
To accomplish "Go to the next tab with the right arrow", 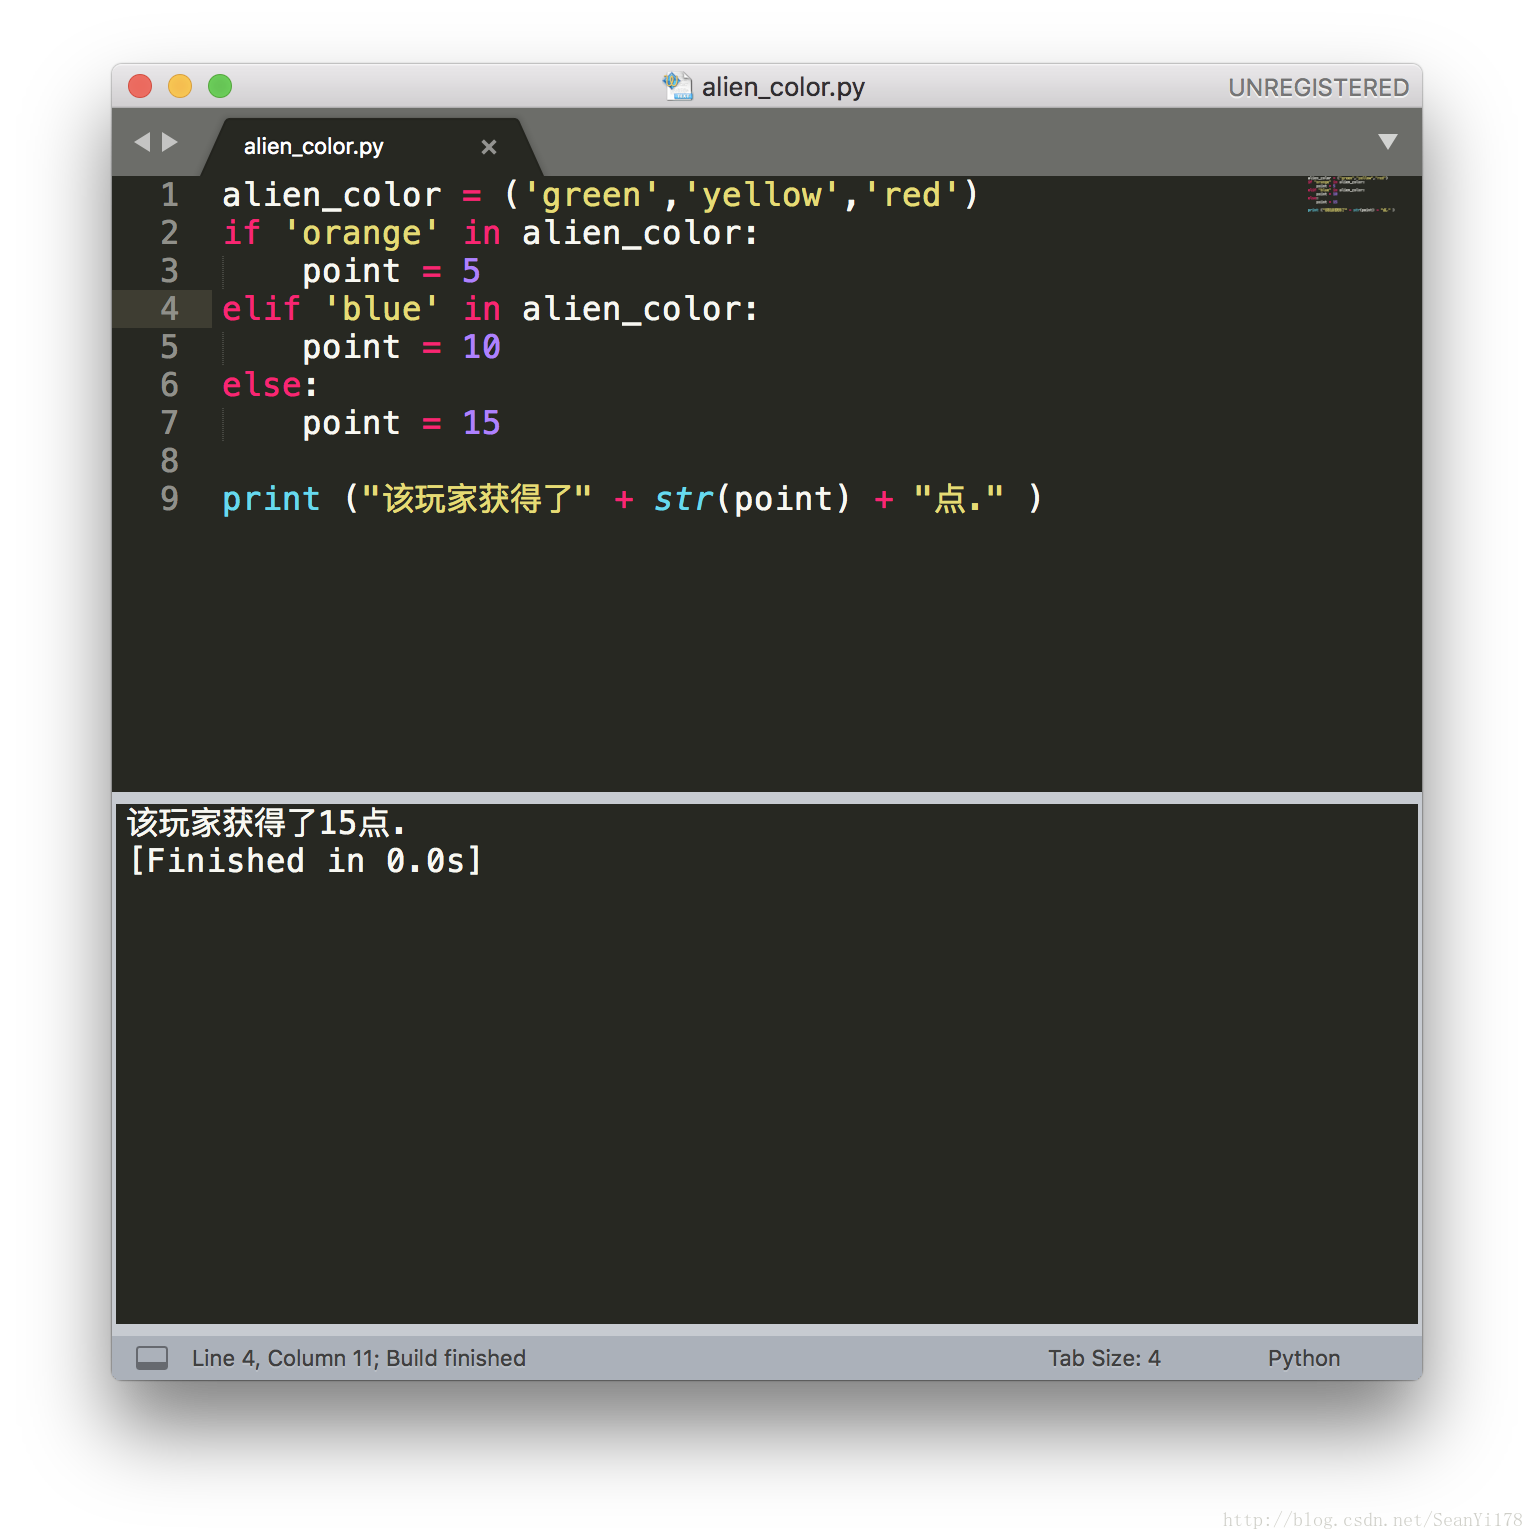I will [x=170, y=142].
